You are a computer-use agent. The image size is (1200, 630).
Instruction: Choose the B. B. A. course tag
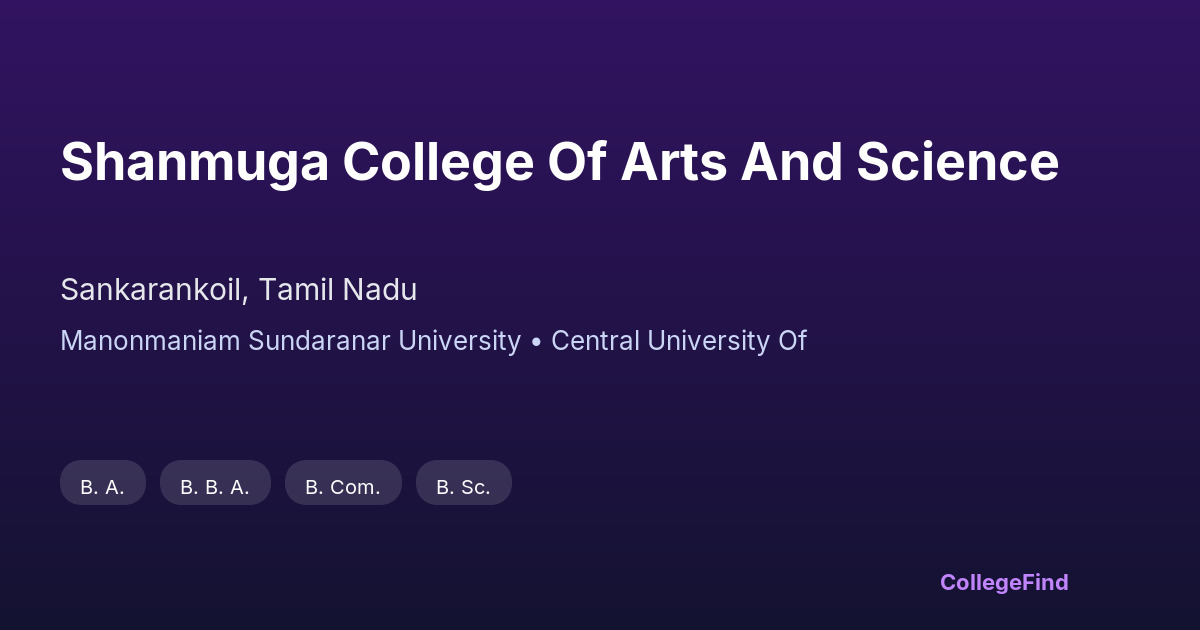pos(215,487)
